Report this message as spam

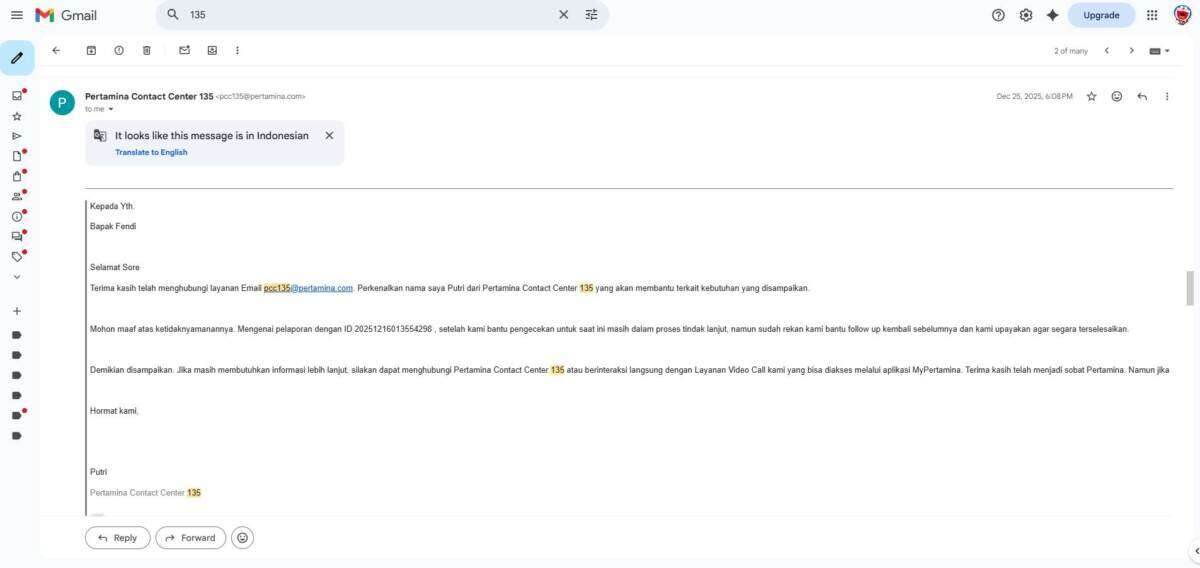point(119,50)
